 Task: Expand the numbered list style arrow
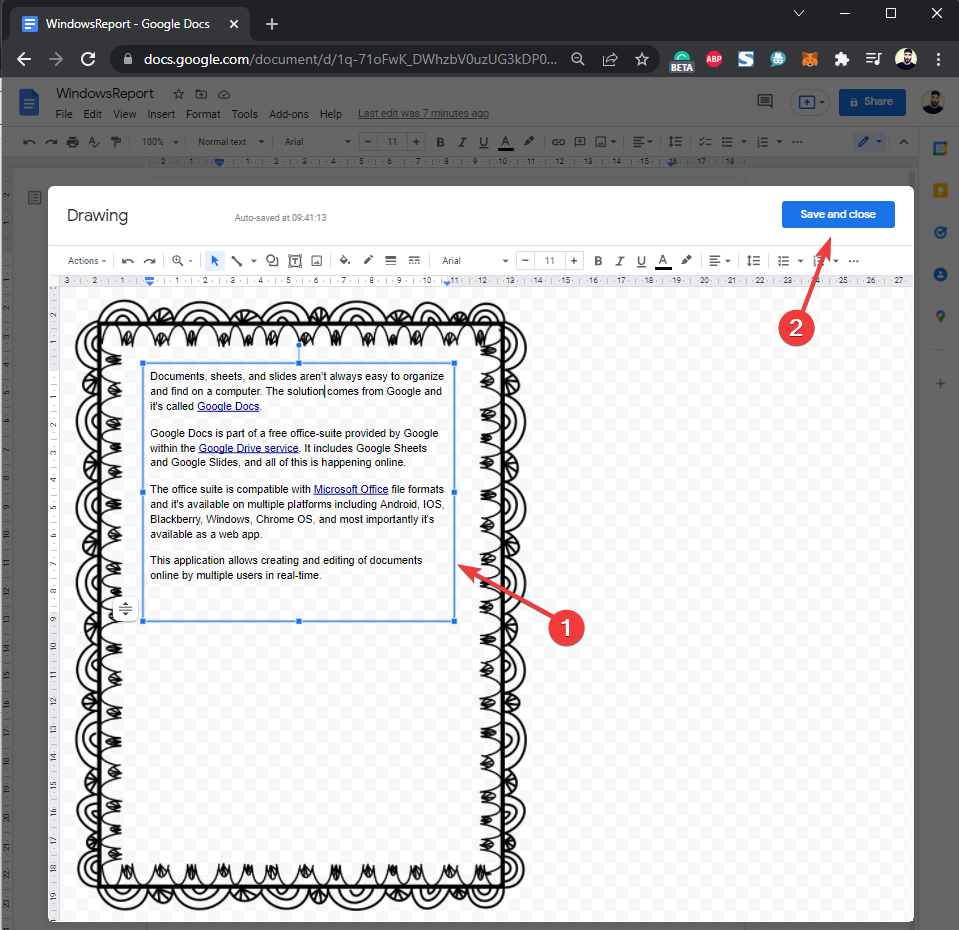pos(835,261)
